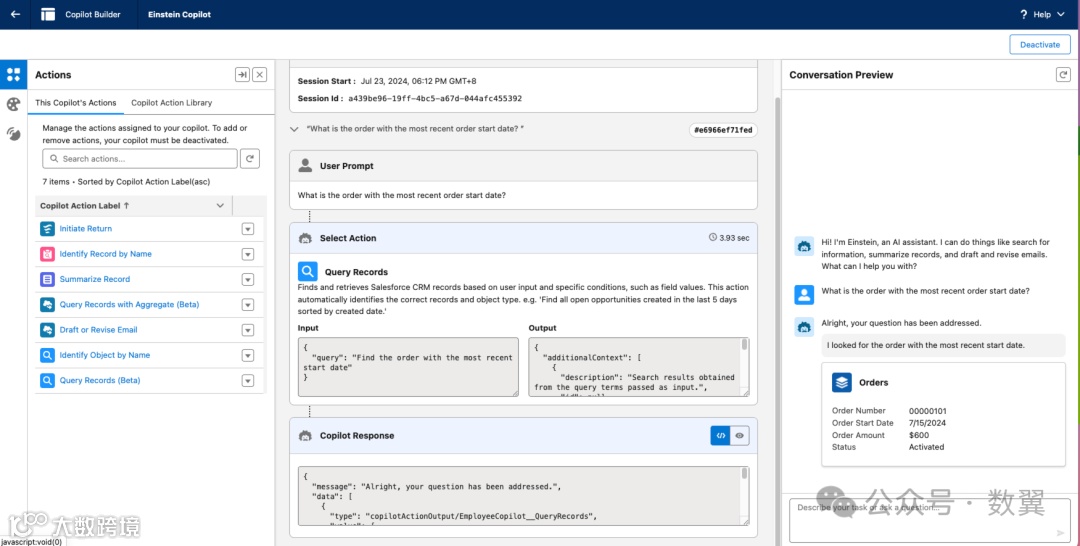Image resolution: width=1080 pixels, height=546 pixels.
Task: Click the Draft or Revise Email icon
Action: point(47,330)
